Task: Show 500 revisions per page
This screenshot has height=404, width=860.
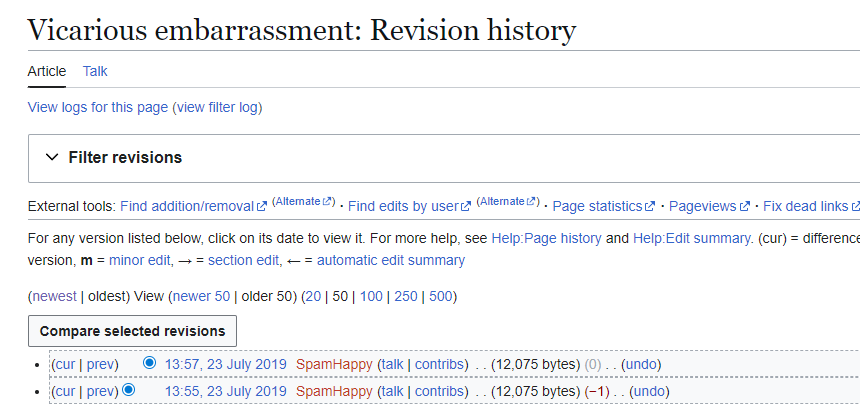Action: (440, 297)
